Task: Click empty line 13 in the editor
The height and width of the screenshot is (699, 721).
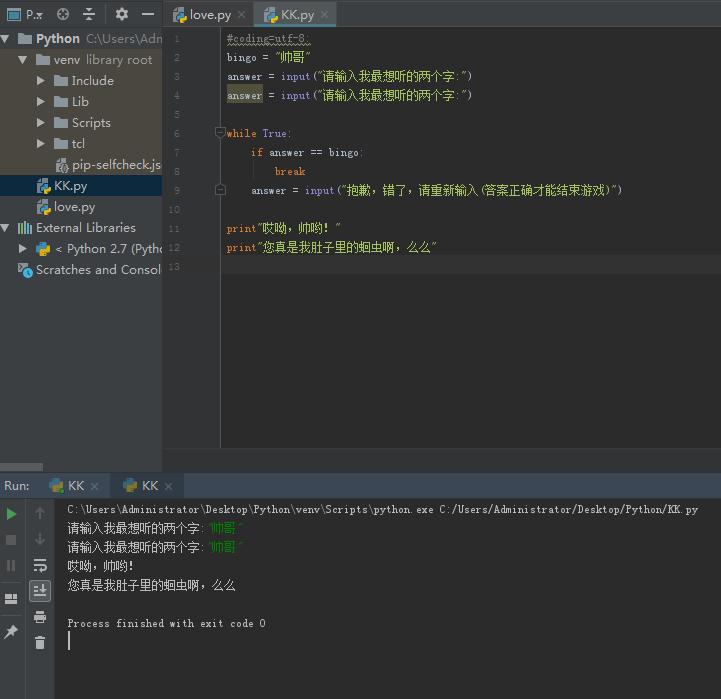Action: [470, 266]
